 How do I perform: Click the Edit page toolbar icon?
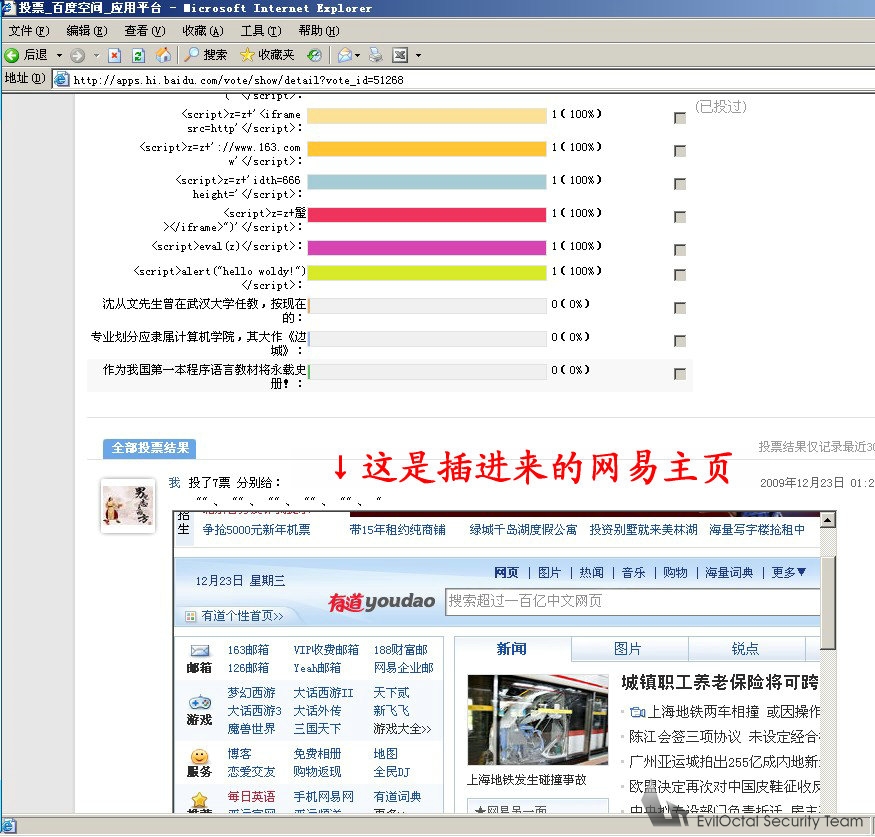coord(400,55)
